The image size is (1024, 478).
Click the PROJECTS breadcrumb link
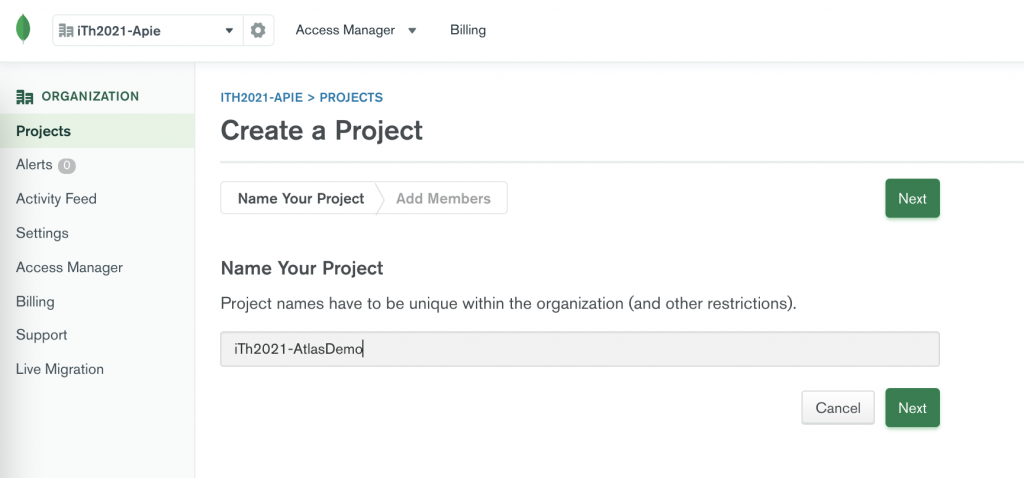click(x=351, y=98)
